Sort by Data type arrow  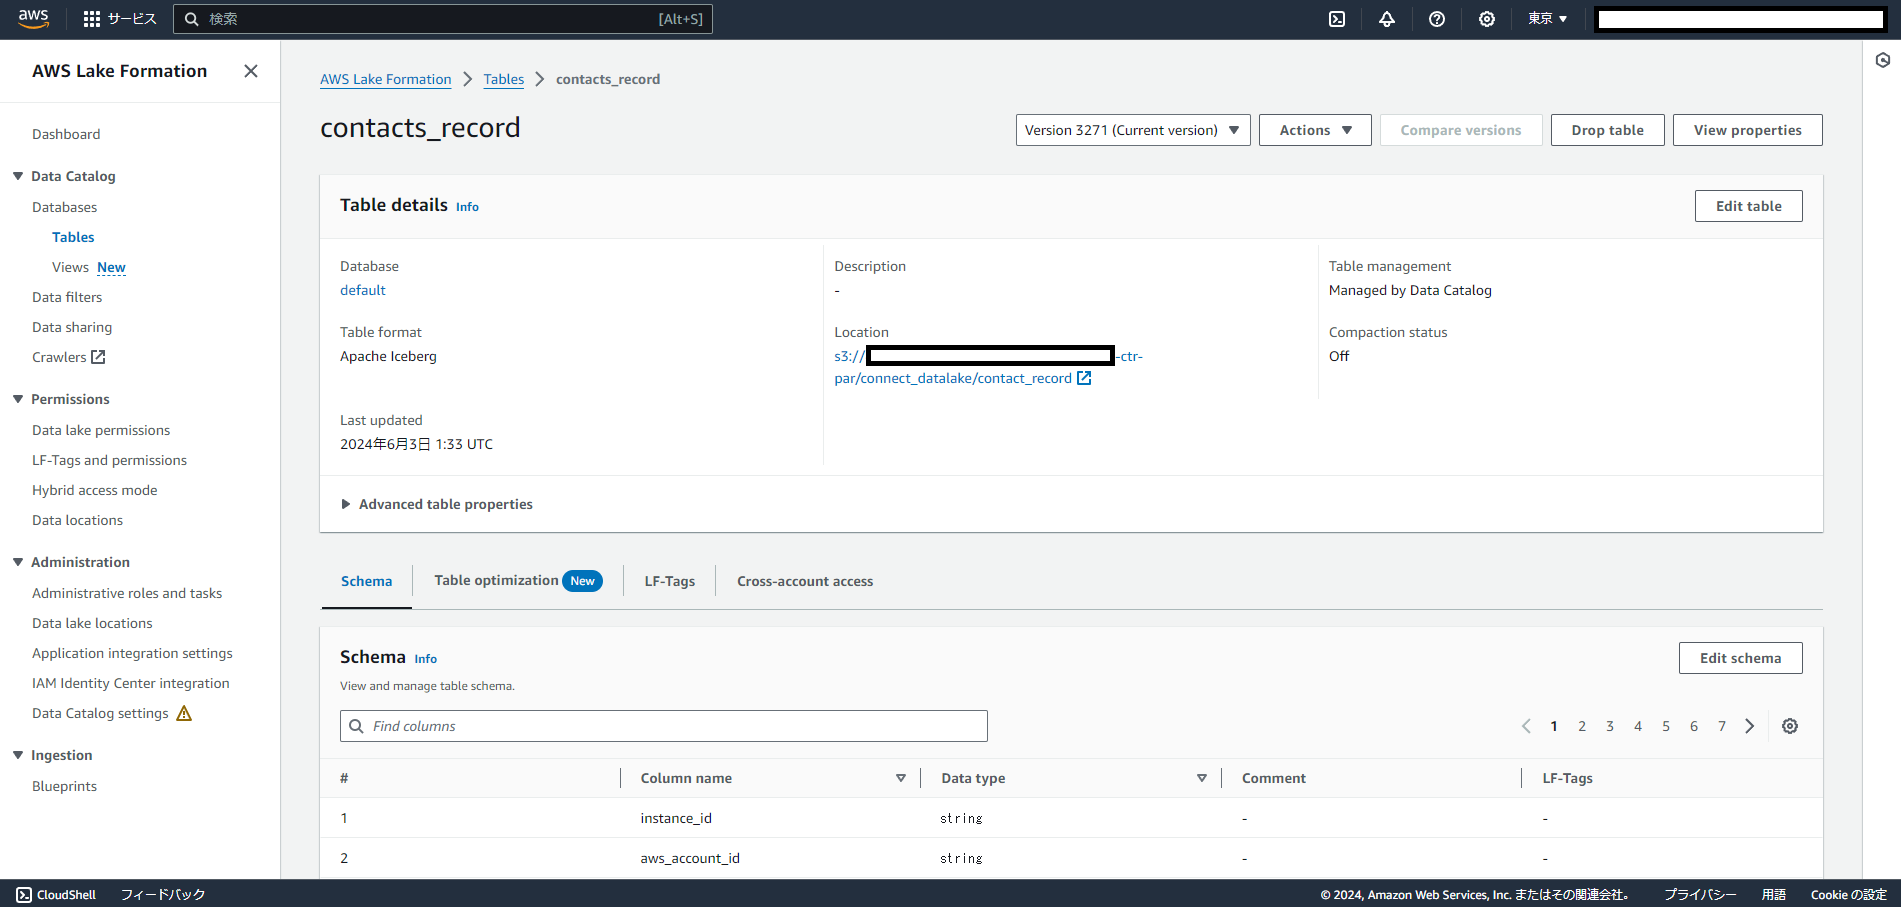[1202, 778]
